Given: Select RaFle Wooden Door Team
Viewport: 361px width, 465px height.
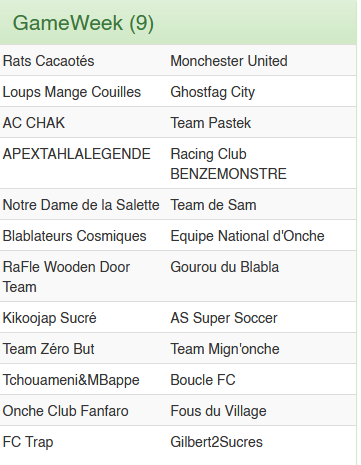Looking at the screenshot, I should tap(66, 277).
